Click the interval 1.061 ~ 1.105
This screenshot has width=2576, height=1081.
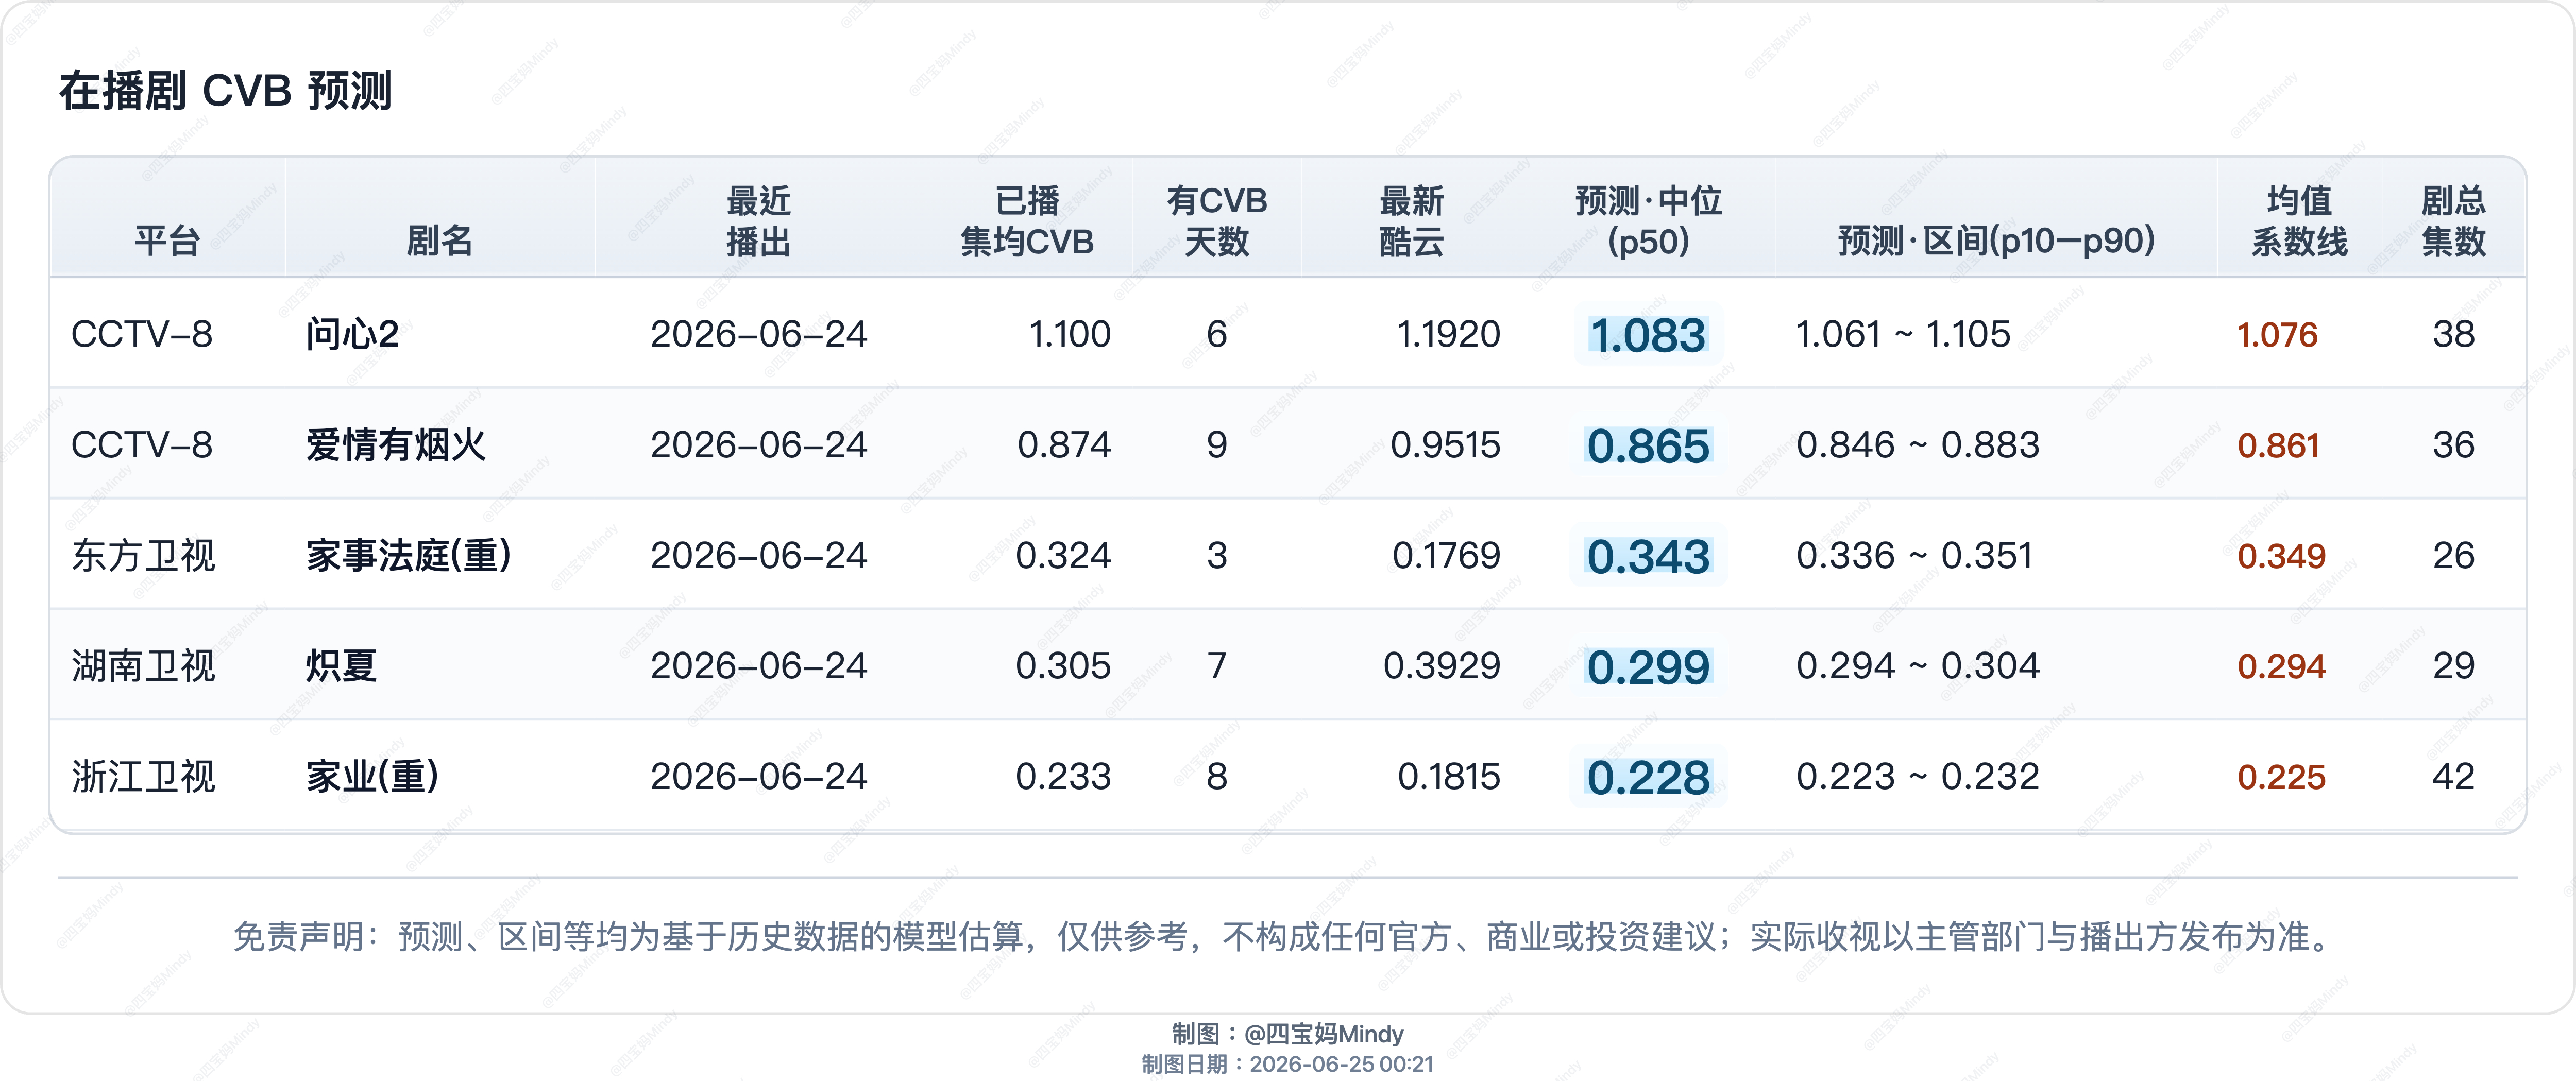click(1903, 334)
